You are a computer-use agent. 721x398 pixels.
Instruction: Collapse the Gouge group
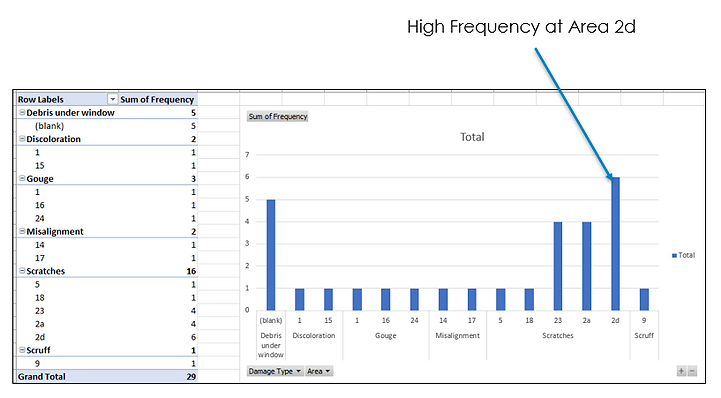click(22, 178)
